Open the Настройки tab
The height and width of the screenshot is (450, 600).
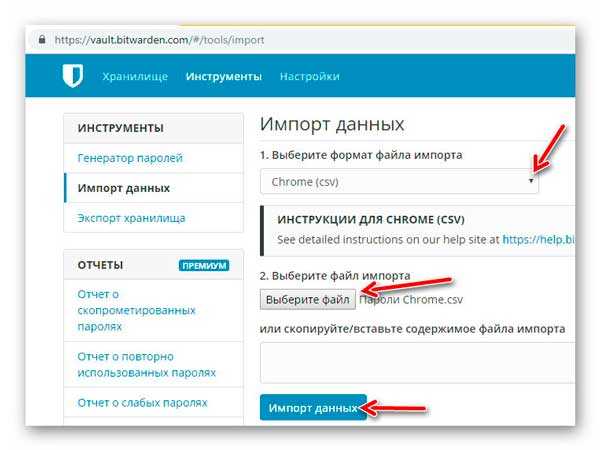310,77
